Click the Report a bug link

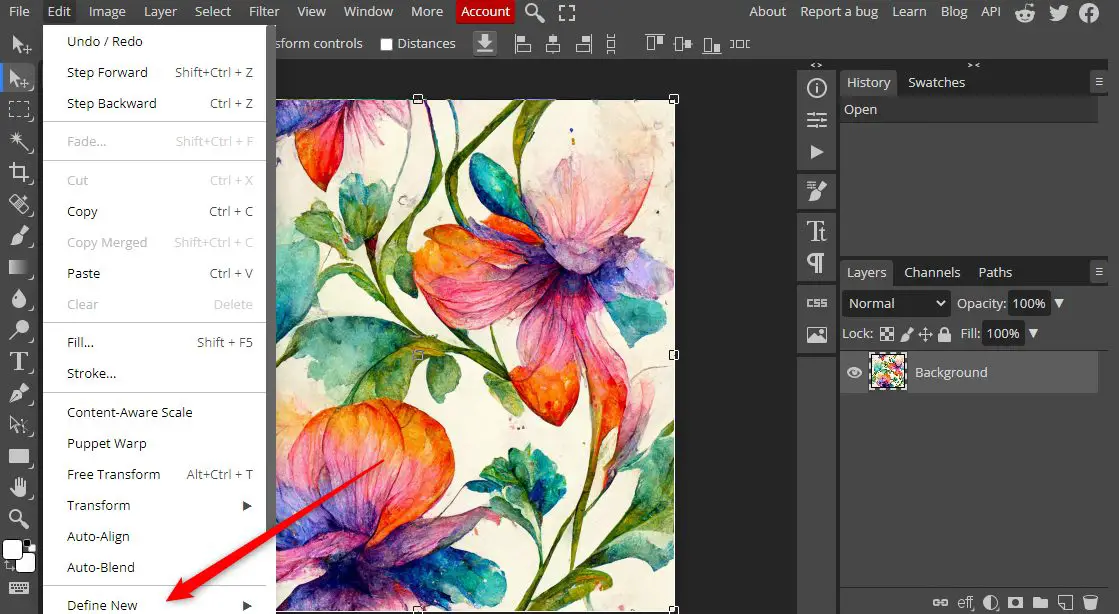pyautogui.click(x=839, y=11)
